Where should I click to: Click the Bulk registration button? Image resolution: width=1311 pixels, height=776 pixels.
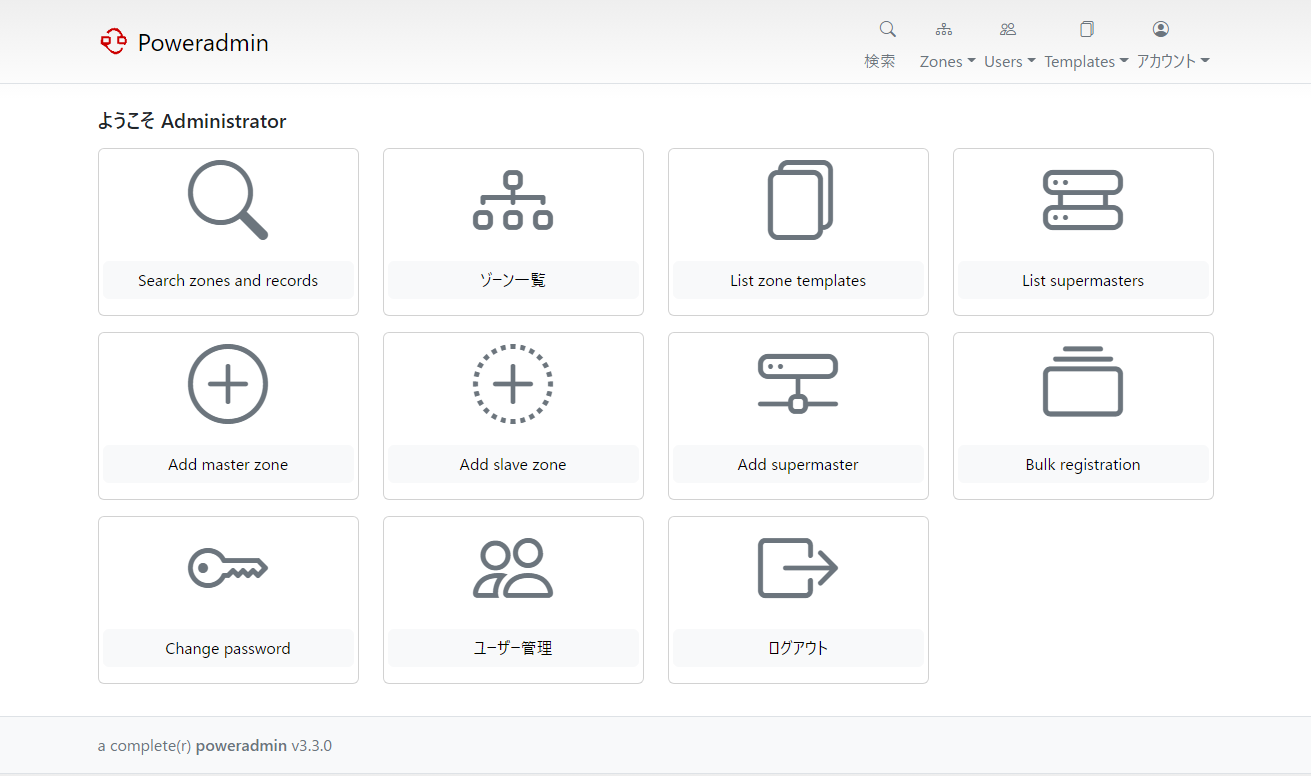pos(1083,464)
